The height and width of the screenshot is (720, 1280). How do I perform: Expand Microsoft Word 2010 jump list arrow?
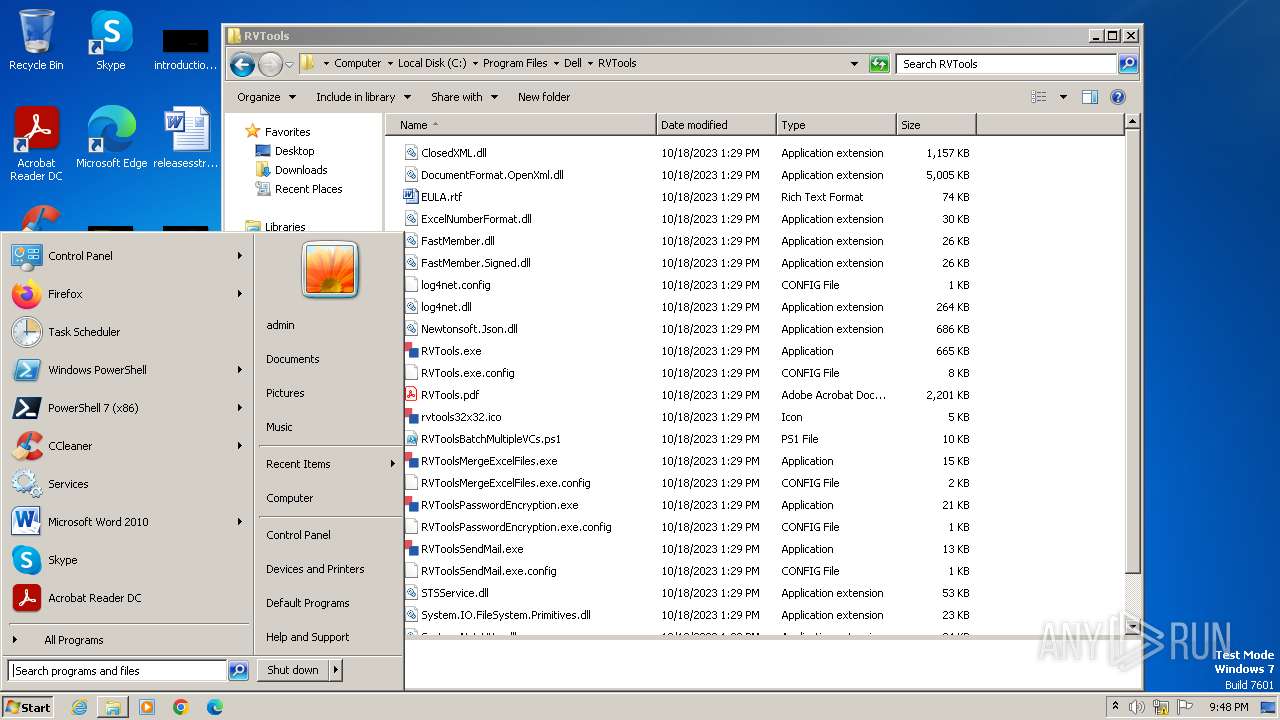pyautogui.click(x=240, y=522)
